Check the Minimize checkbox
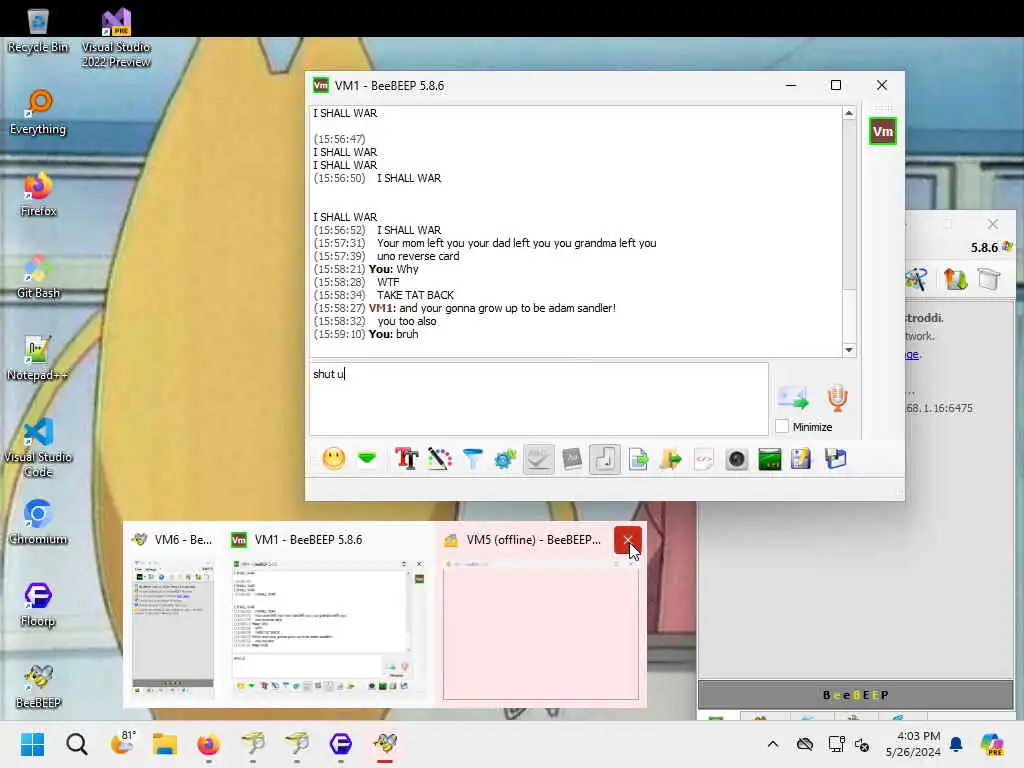1024x768 pixels. pos(782,426)
